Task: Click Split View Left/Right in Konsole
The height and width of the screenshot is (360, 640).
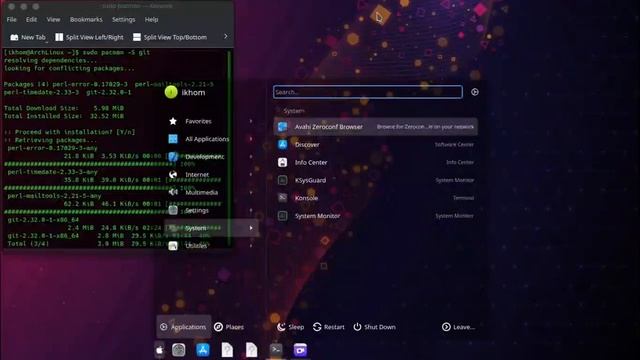Action: click(89, 37)
